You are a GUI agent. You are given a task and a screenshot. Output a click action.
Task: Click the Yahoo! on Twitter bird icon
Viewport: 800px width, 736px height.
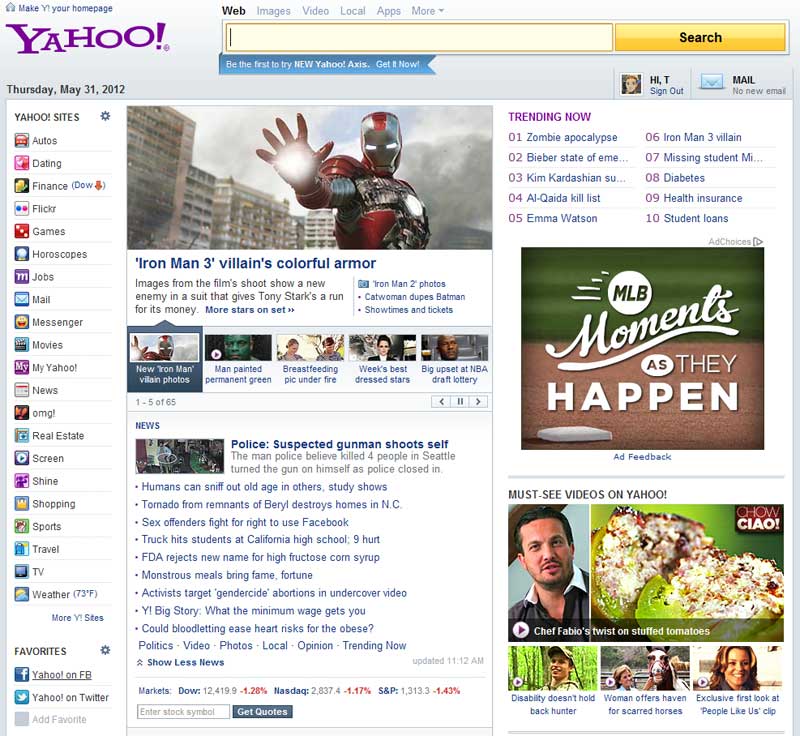pyautogui.click(x=21, y=697)
